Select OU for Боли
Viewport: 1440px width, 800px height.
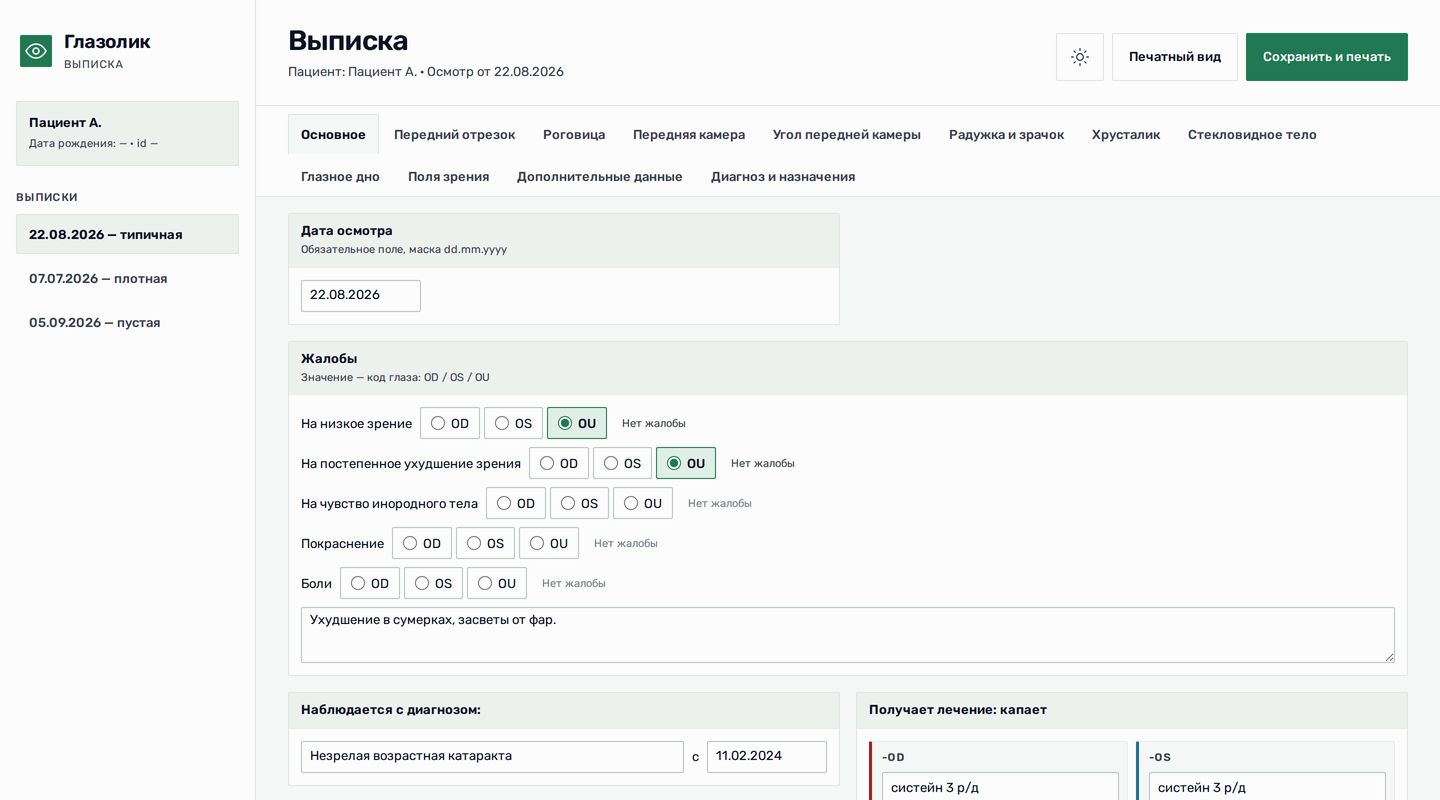(497, 583)
